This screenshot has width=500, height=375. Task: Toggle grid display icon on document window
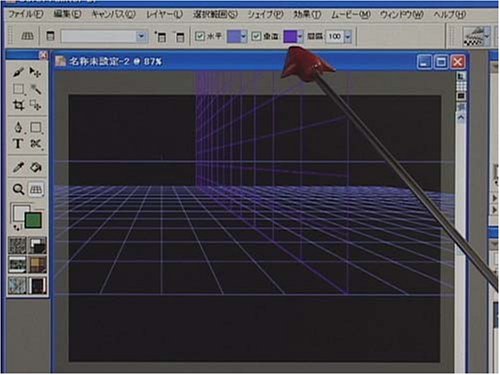click(461, 86)
